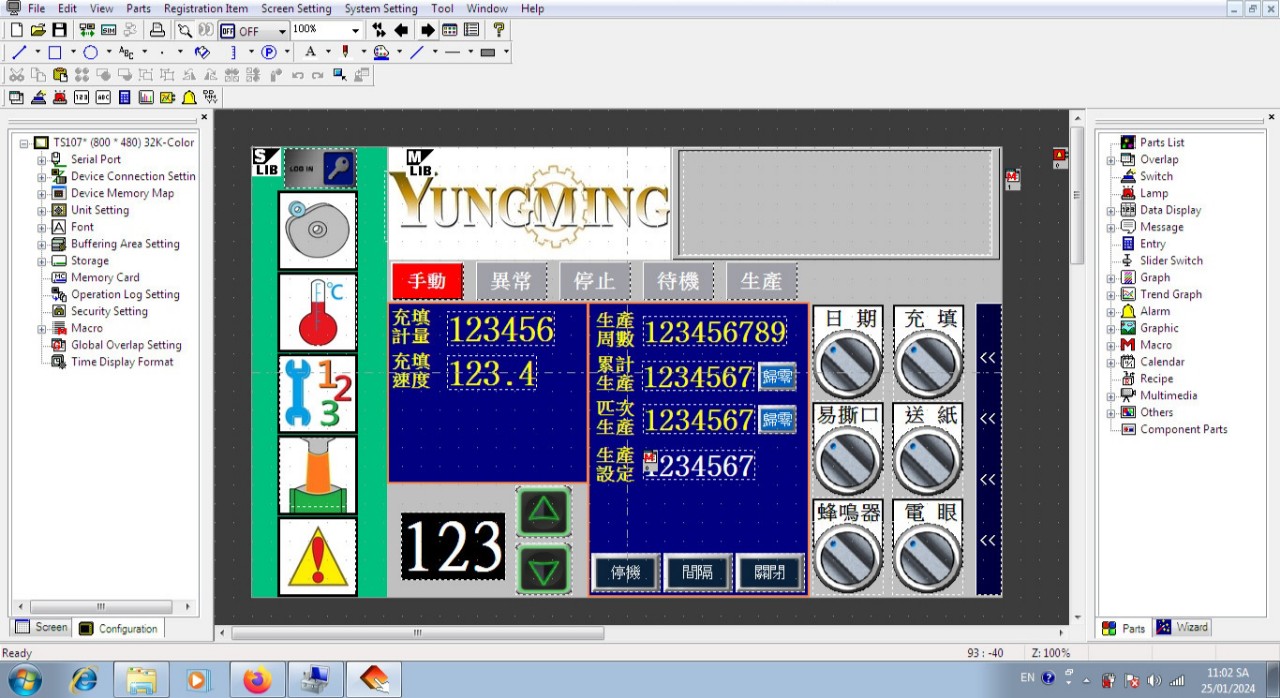The width and height of the screenshot is (1280, 698).
Task: Expand the Data Display parts node
Action: [x=1111, y=210]
